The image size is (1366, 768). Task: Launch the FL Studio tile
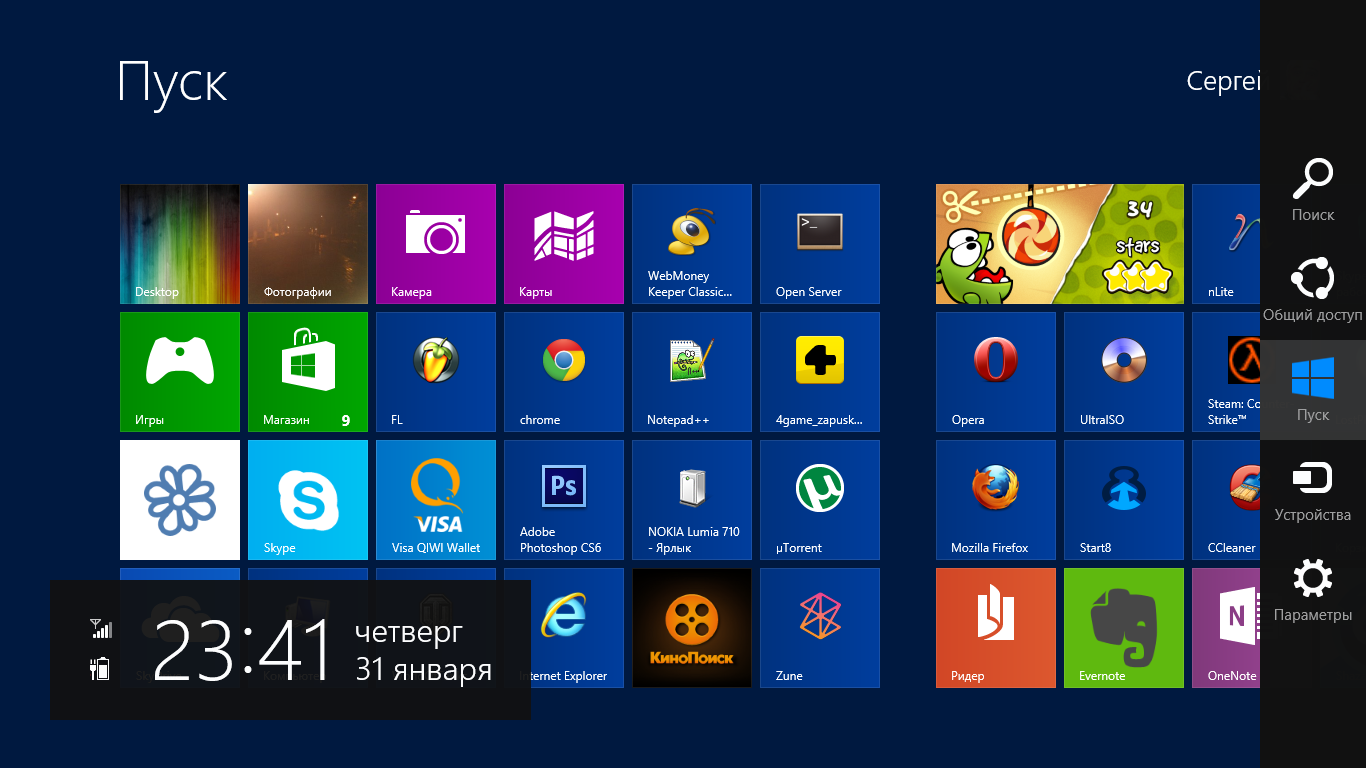pyautogui.click(x=435, y=371)
